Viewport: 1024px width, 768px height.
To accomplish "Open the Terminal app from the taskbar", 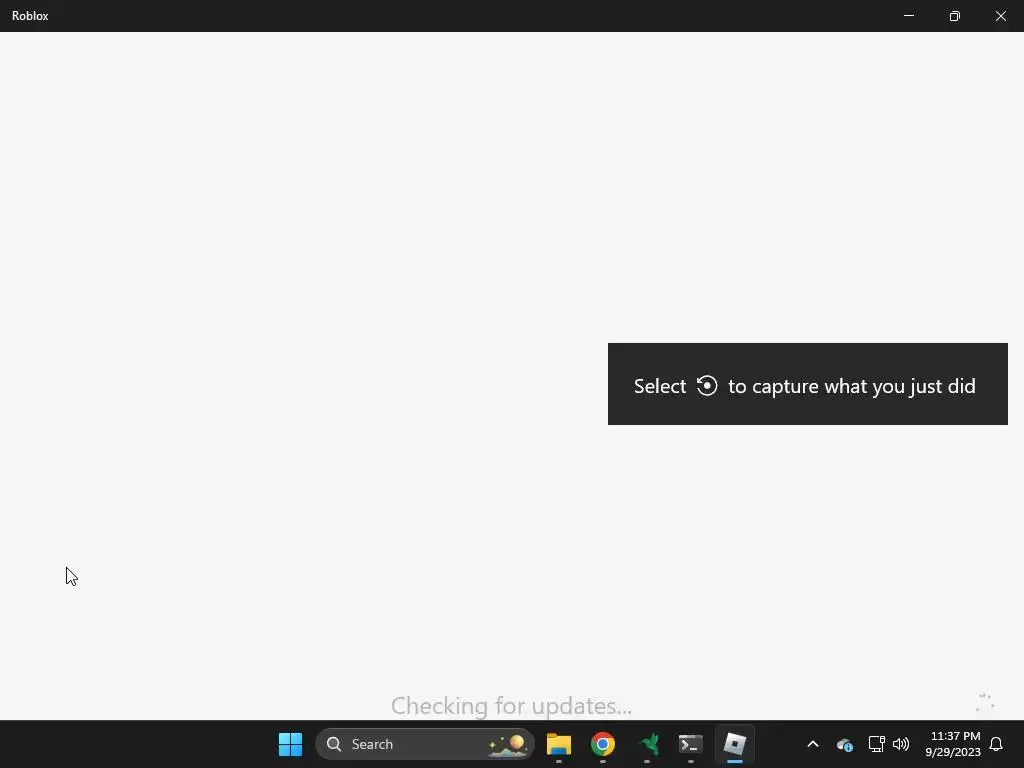I will [x=691, y=744].
